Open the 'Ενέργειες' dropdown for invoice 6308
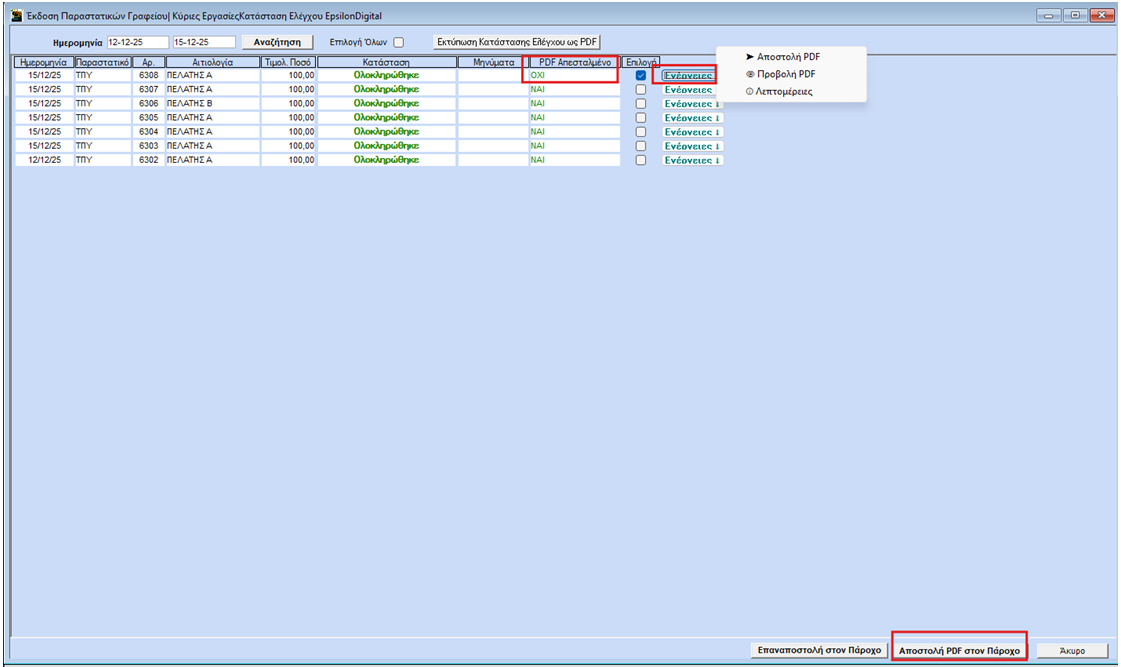Viewport: 1121px width, 667px height. tap(688, 76)
